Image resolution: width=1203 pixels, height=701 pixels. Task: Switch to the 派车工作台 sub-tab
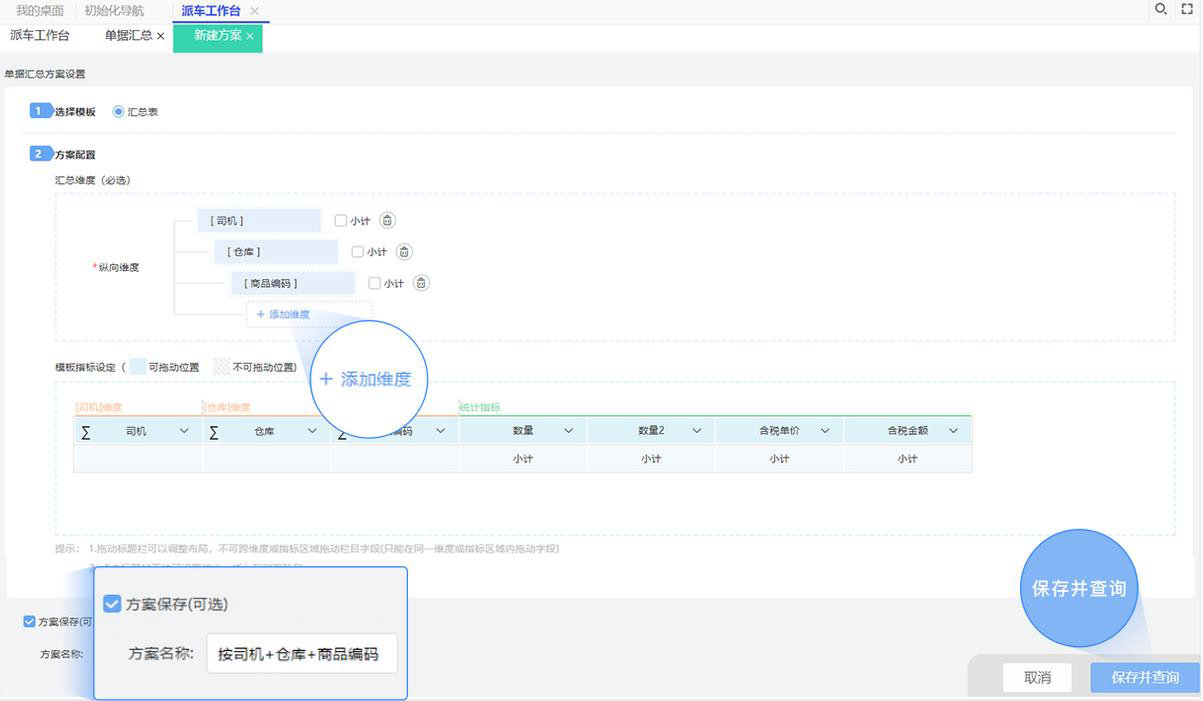point(40,35)
